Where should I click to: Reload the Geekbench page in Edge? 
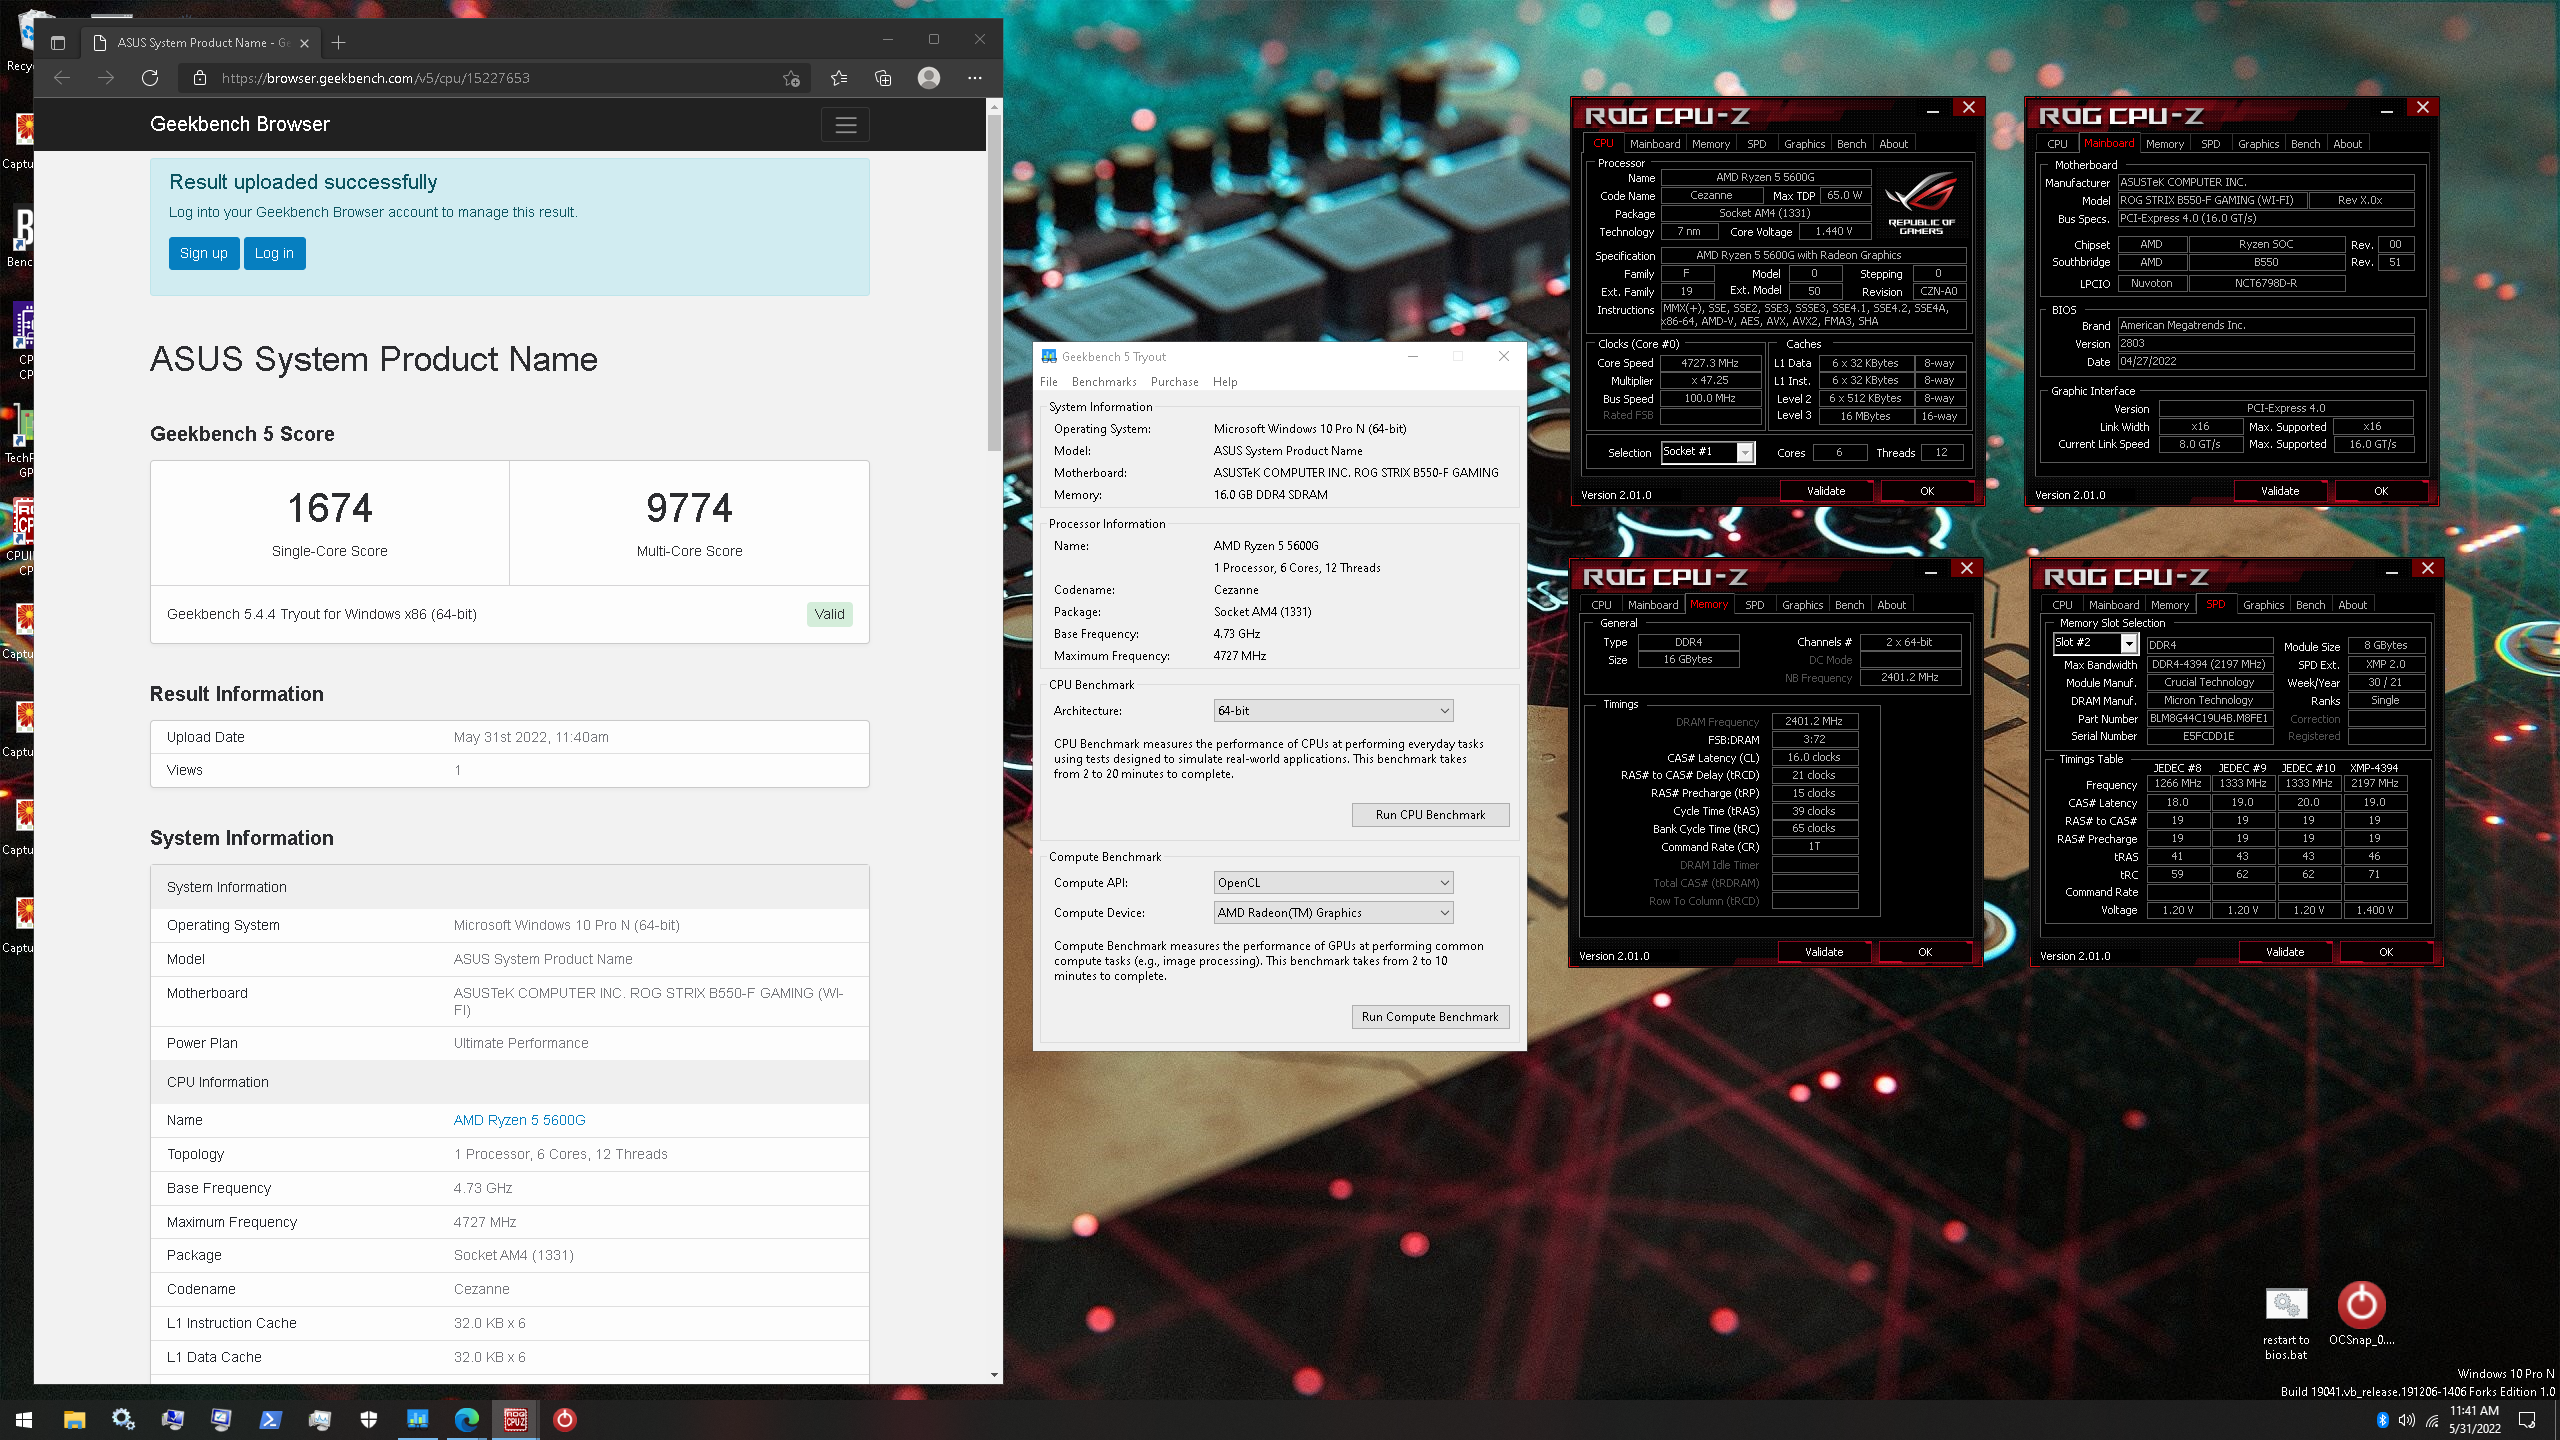pos(150,78)
